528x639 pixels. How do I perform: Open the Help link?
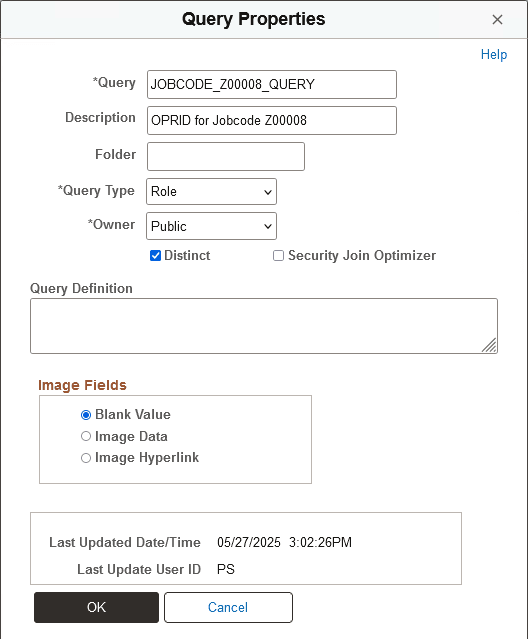pyautogui.click(x=494, y=54)
